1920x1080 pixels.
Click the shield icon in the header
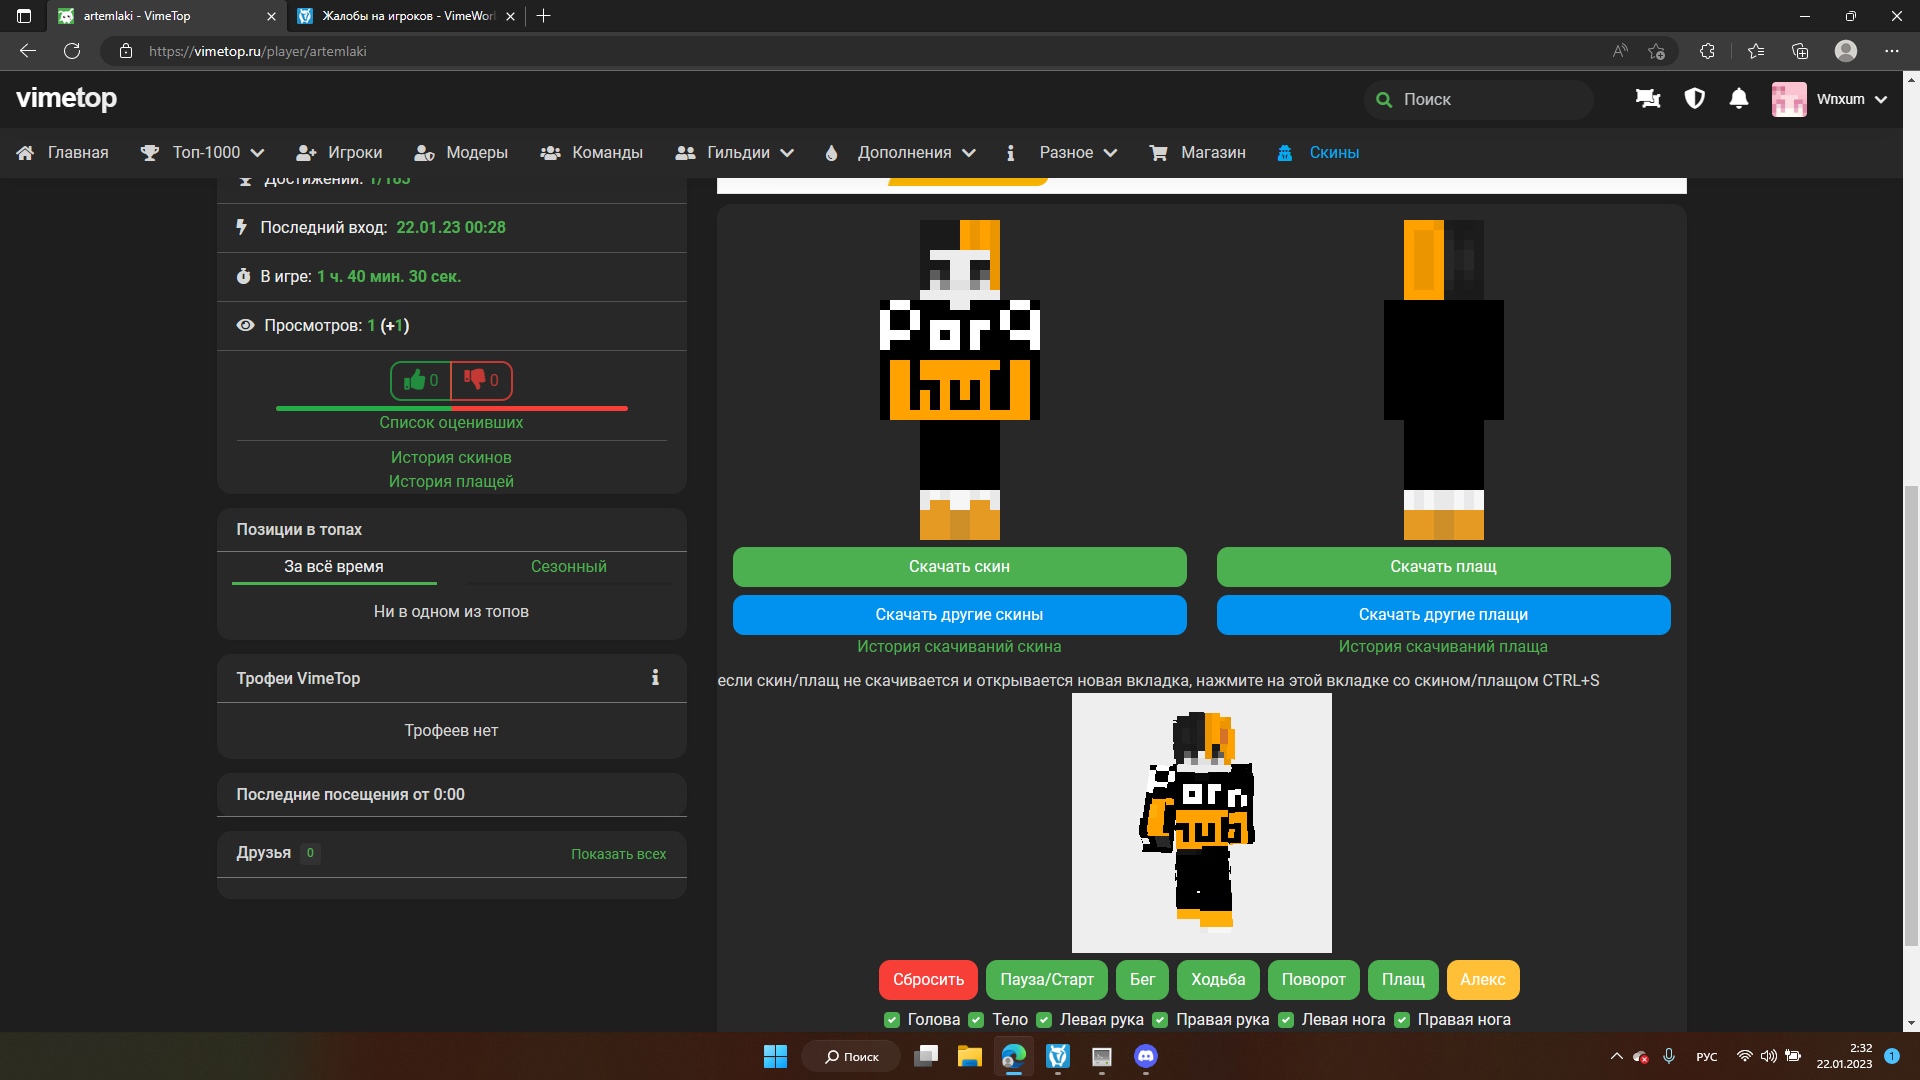[1694, 99]
